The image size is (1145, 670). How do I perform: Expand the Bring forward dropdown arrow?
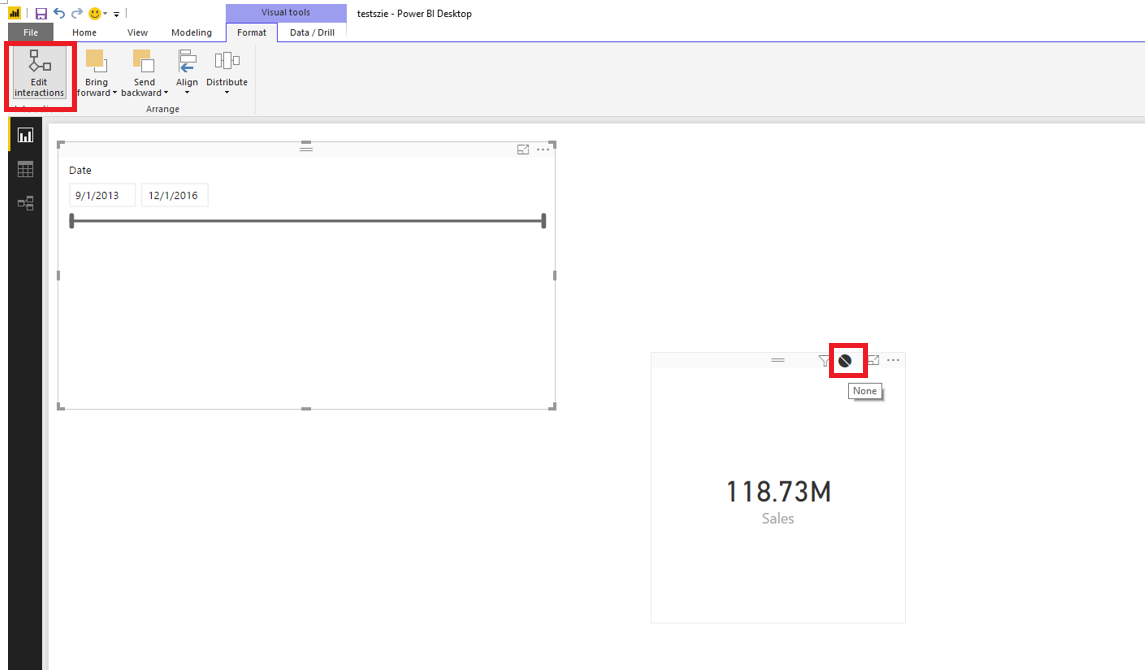pyautogui.click(x=115, y=93)
